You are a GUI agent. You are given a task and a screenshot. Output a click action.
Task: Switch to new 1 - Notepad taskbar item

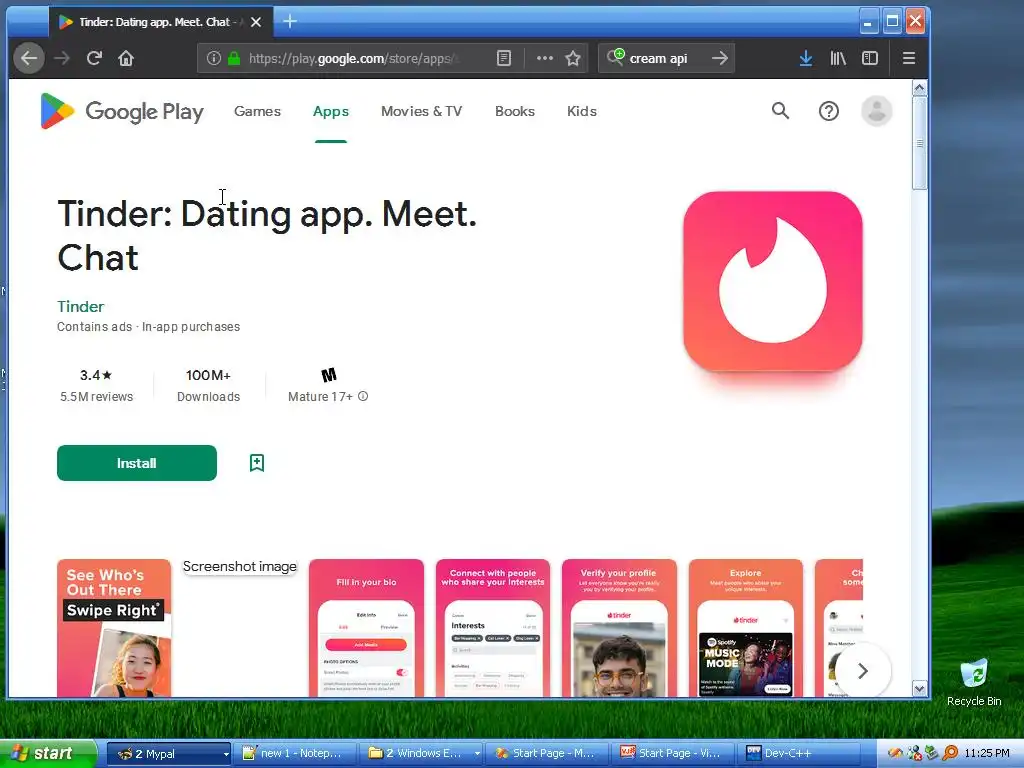click(x=297, y=754)
